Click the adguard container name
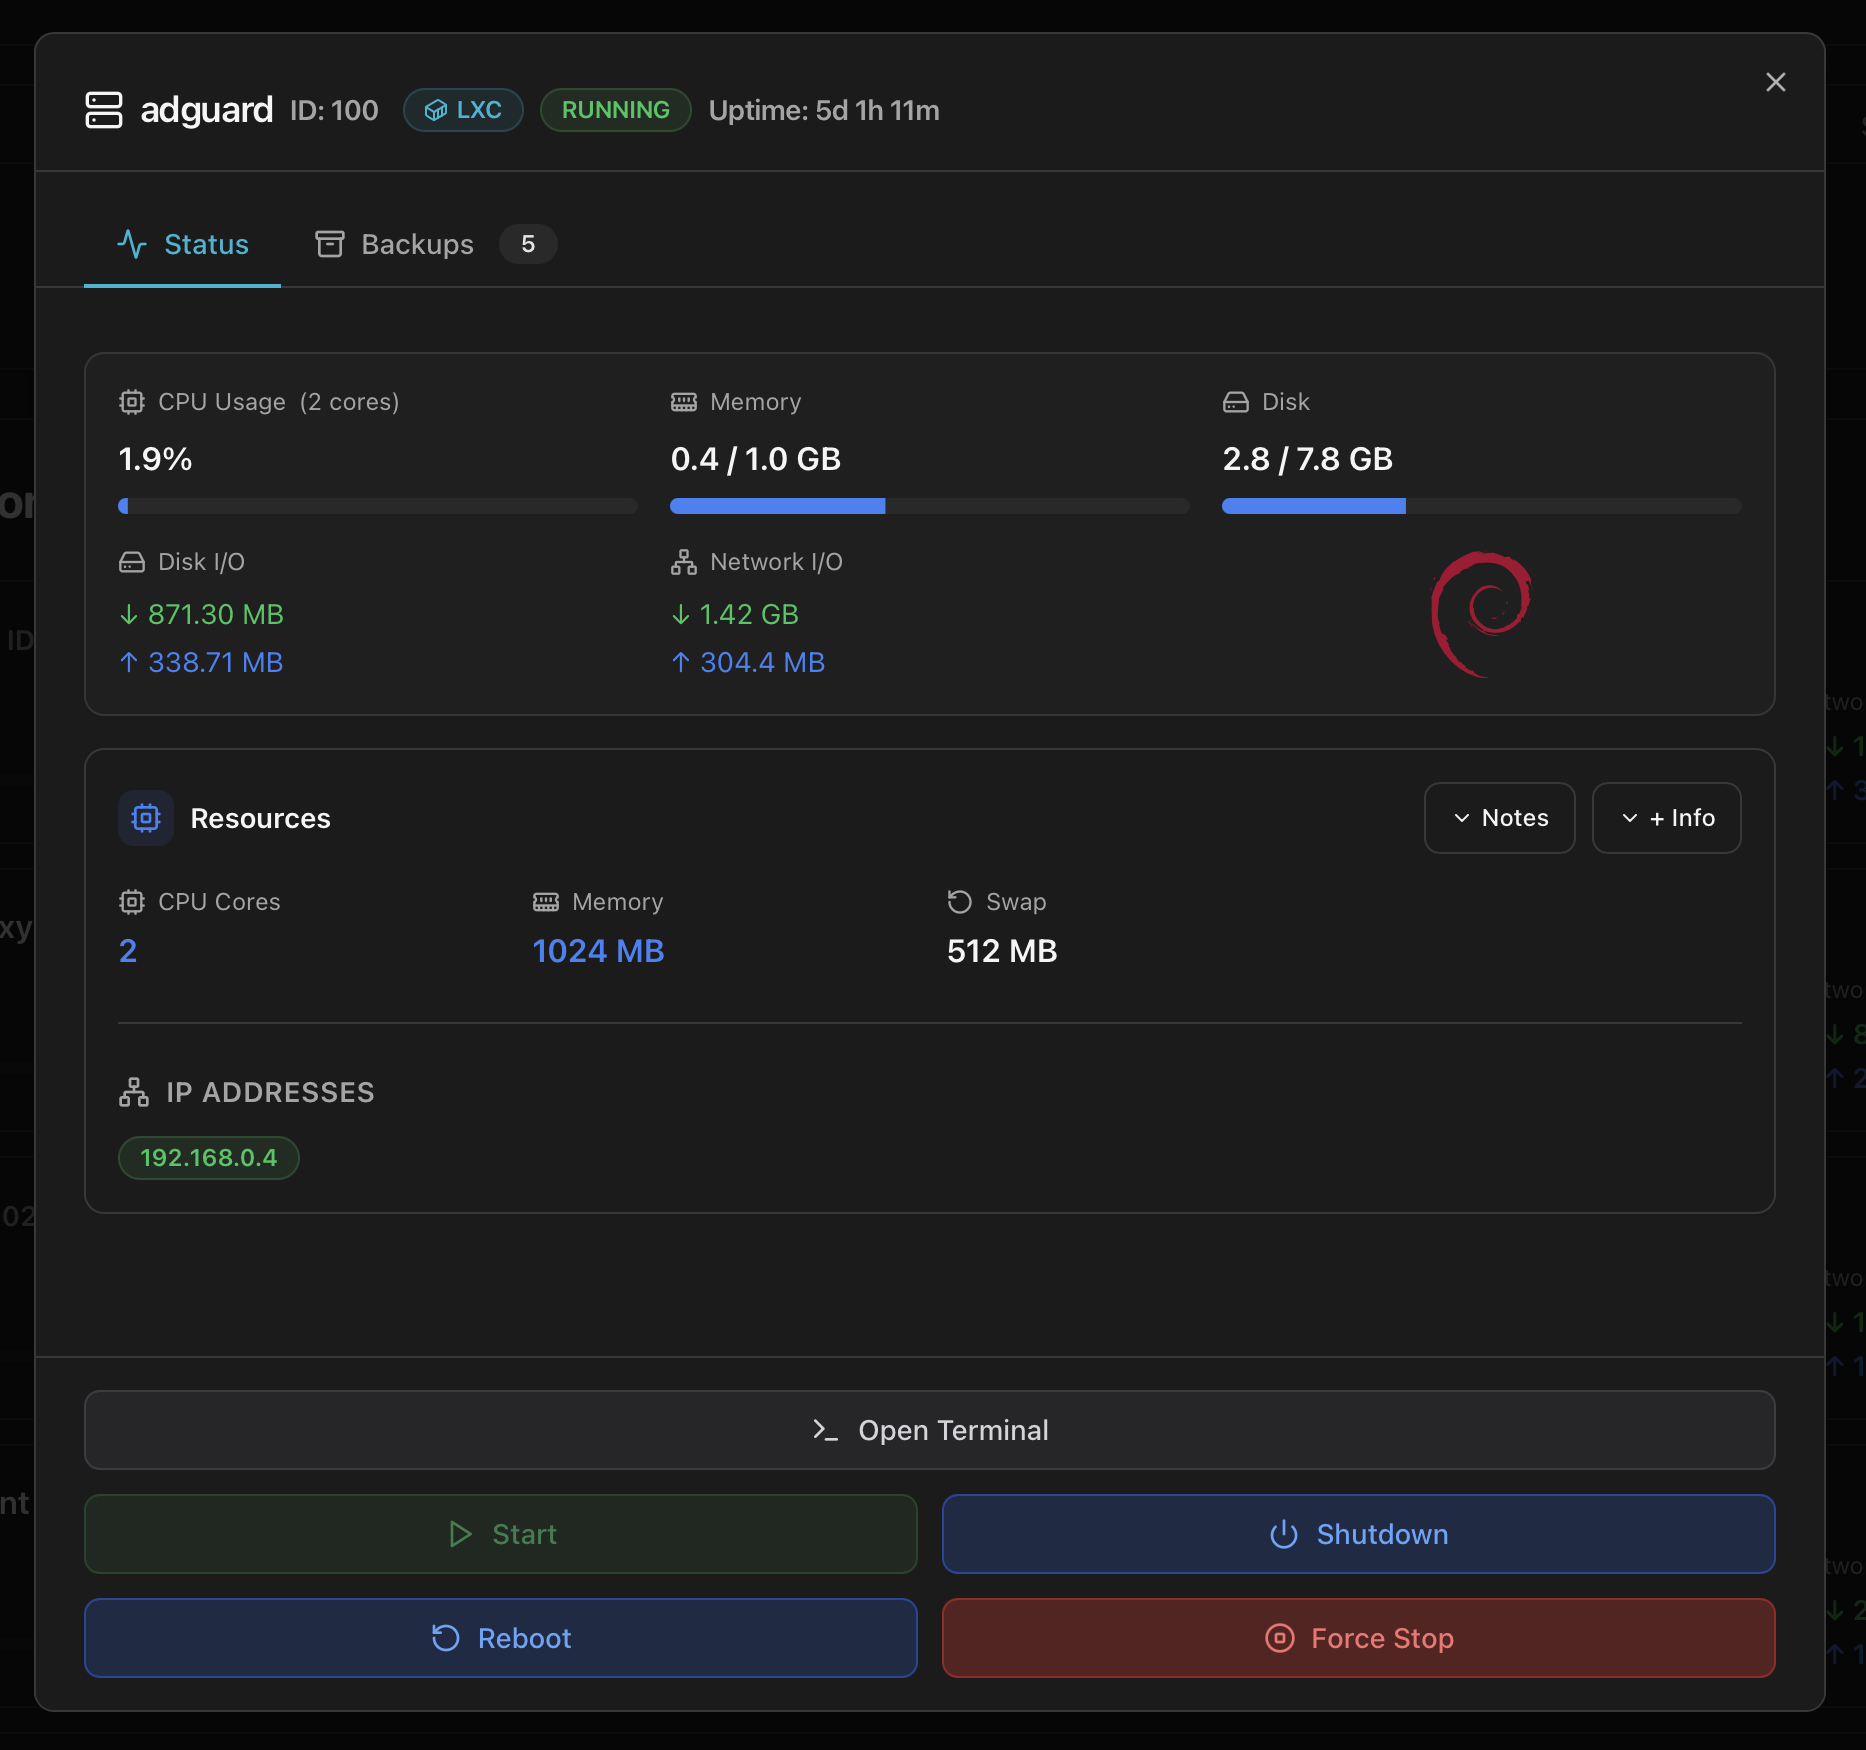Image resolution: width=1866 pixels, height=1750 pixels. tap(207, 110)
